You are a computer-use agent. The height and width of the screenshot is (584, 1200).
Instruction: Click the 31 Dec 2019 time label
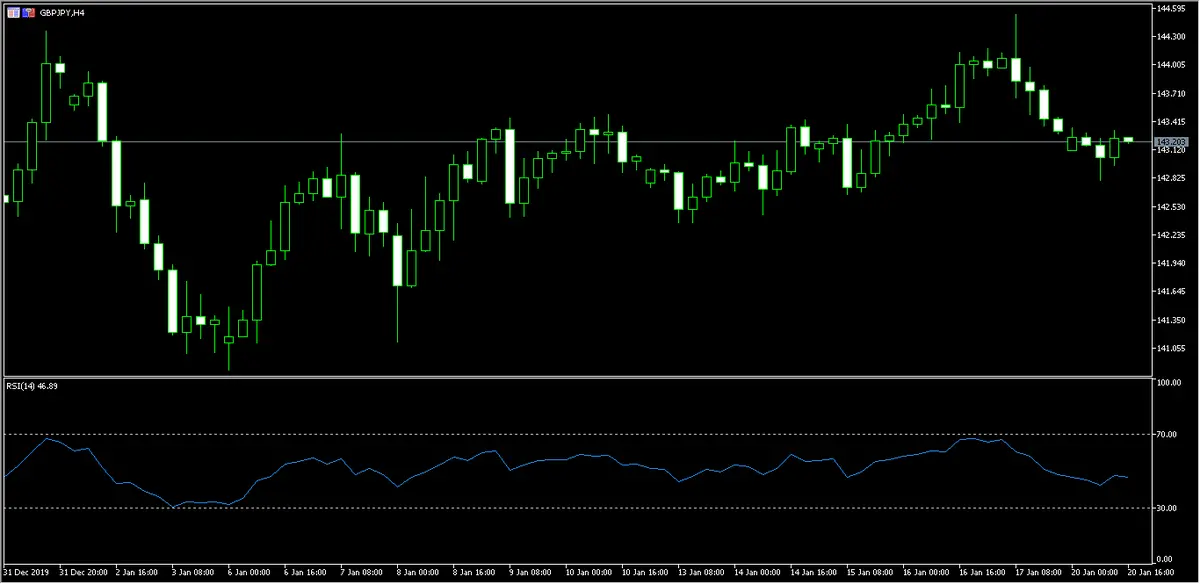click(x=25, y=575)
